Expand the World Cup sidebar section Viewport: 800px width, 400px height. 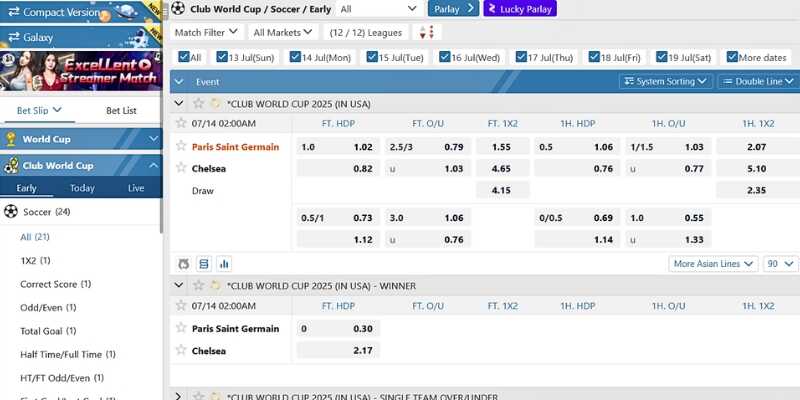tap(153, 139)
